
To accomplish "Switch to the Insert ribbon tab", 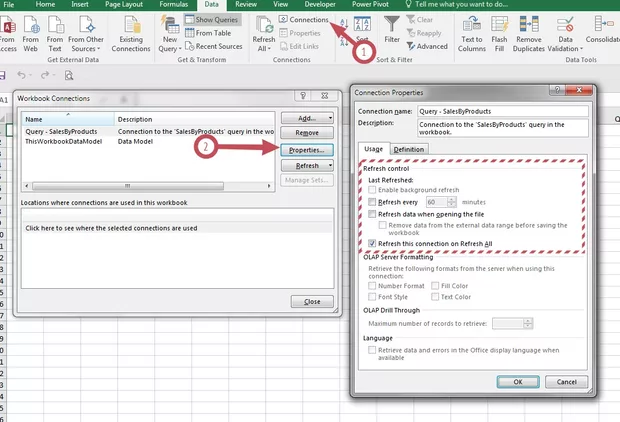I will (80, 4).
